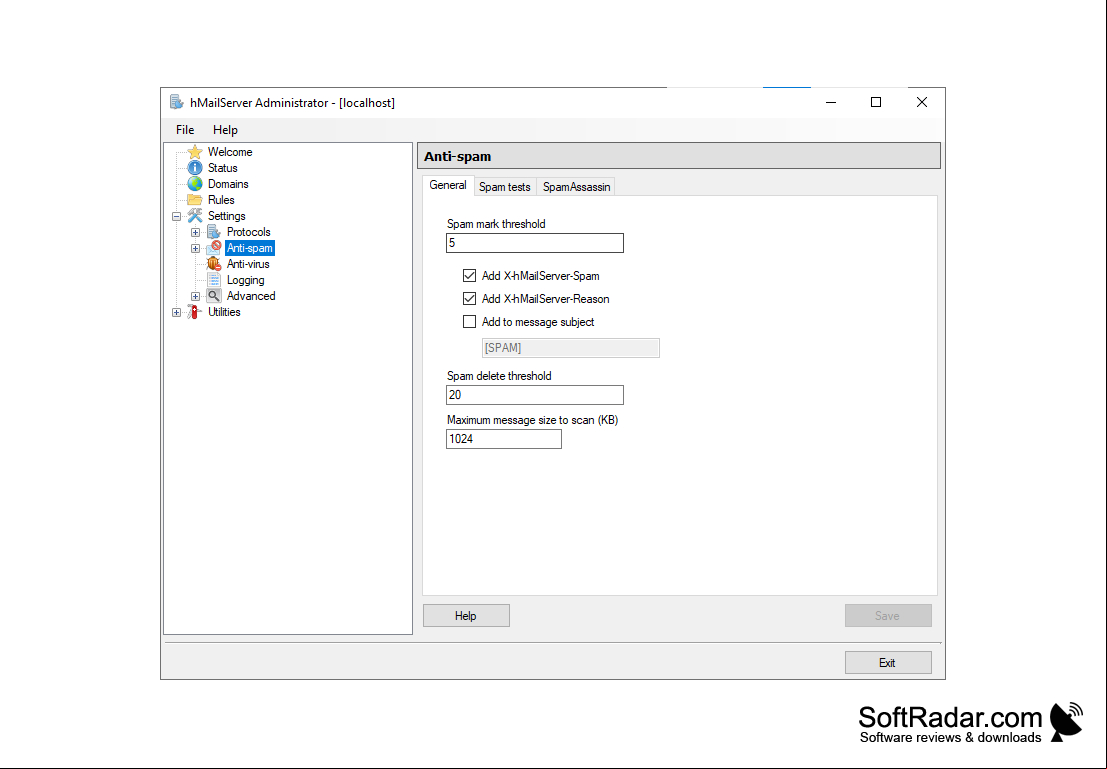This screenshot has width=1107, height=769.
Task: Select Anti-spam in the tree
Action: 249,248
